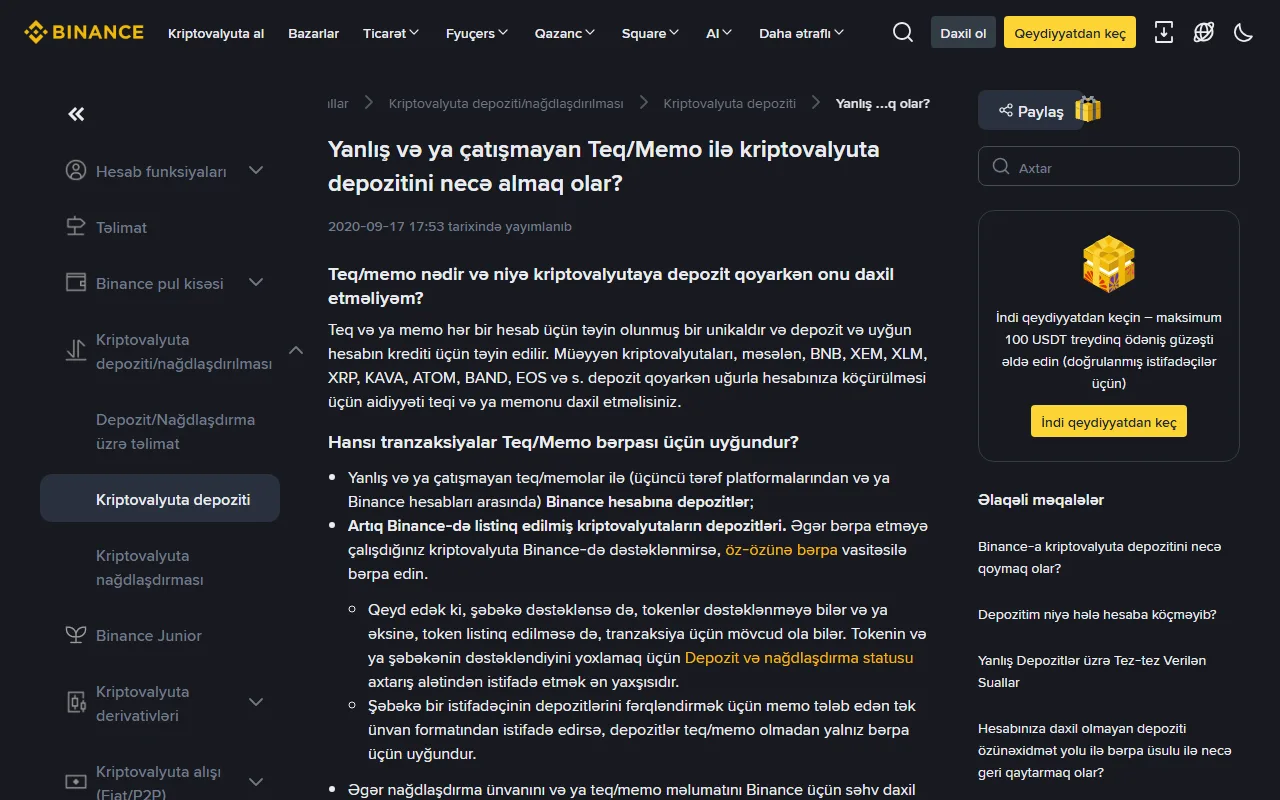Viewport: 1280px width, 800px height.
Task: Click the Təlimat signpost icon
Action: tap(76, 227)
